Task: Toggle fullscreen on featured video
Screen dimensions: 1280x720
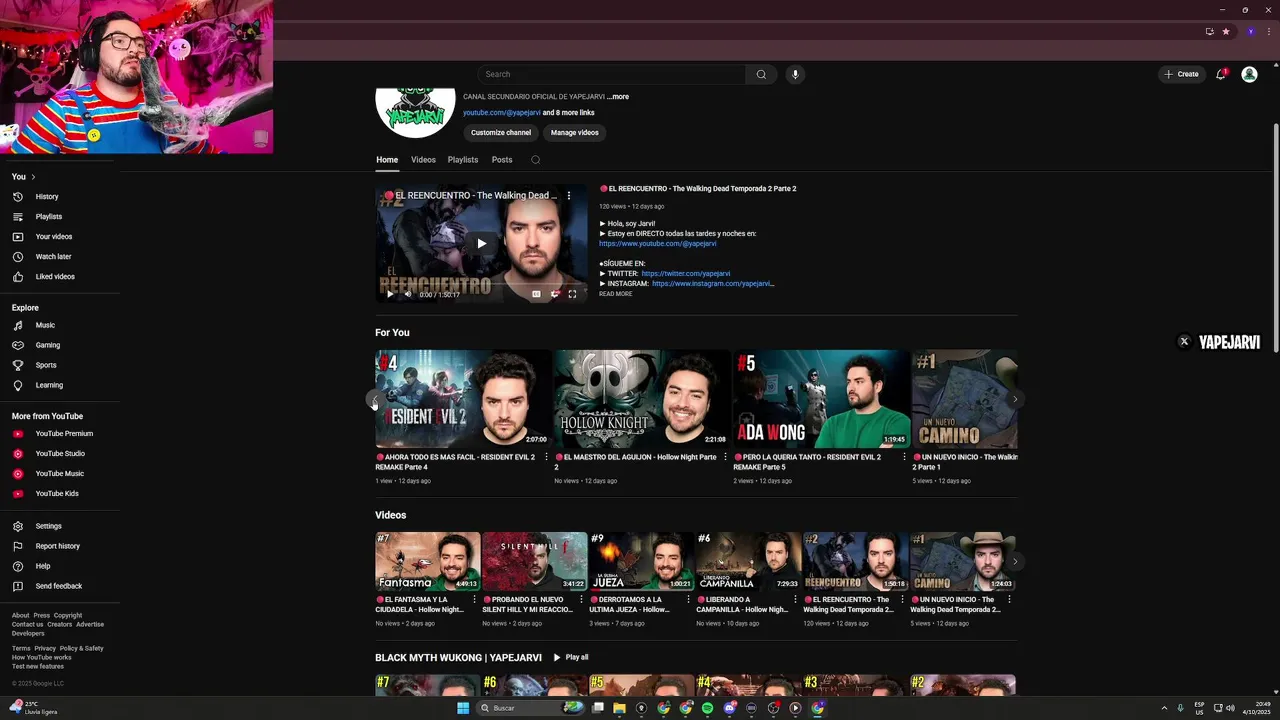Action: [572, 294]
